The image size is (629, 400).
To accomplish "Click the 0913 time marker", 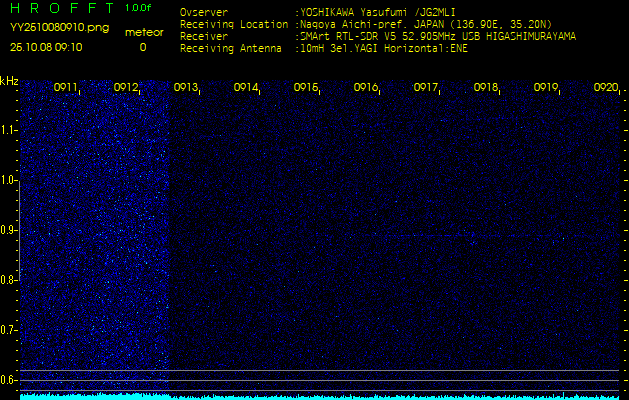I will pyautogui.click(x=185, y=87).
